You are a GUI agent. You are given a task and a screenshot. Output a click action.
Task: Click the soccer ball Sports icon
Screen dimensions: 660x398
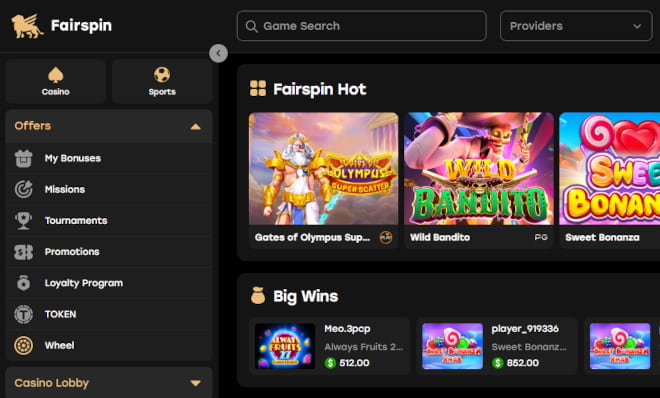(x=162, y=75)
